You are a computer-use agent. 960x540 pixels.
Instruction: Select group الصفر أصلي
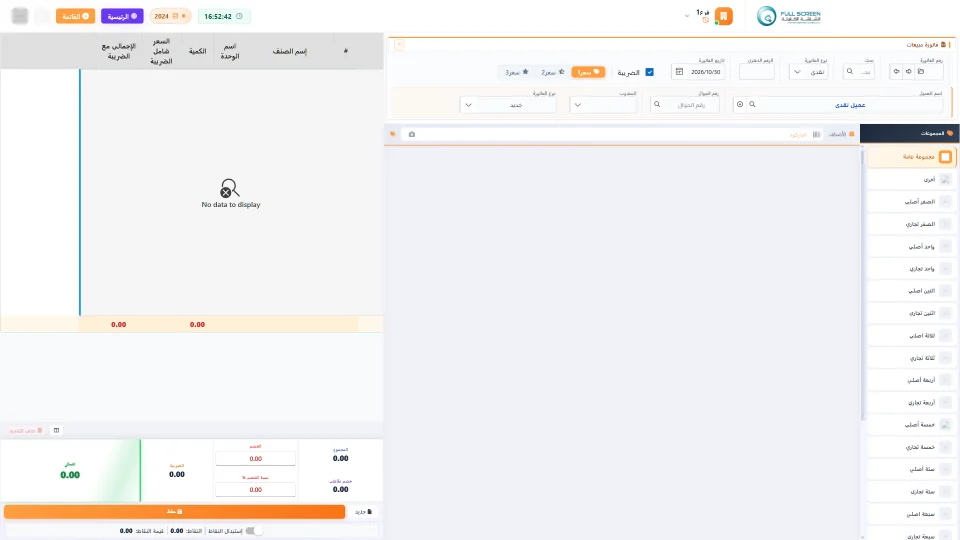(x=912, y=201)
